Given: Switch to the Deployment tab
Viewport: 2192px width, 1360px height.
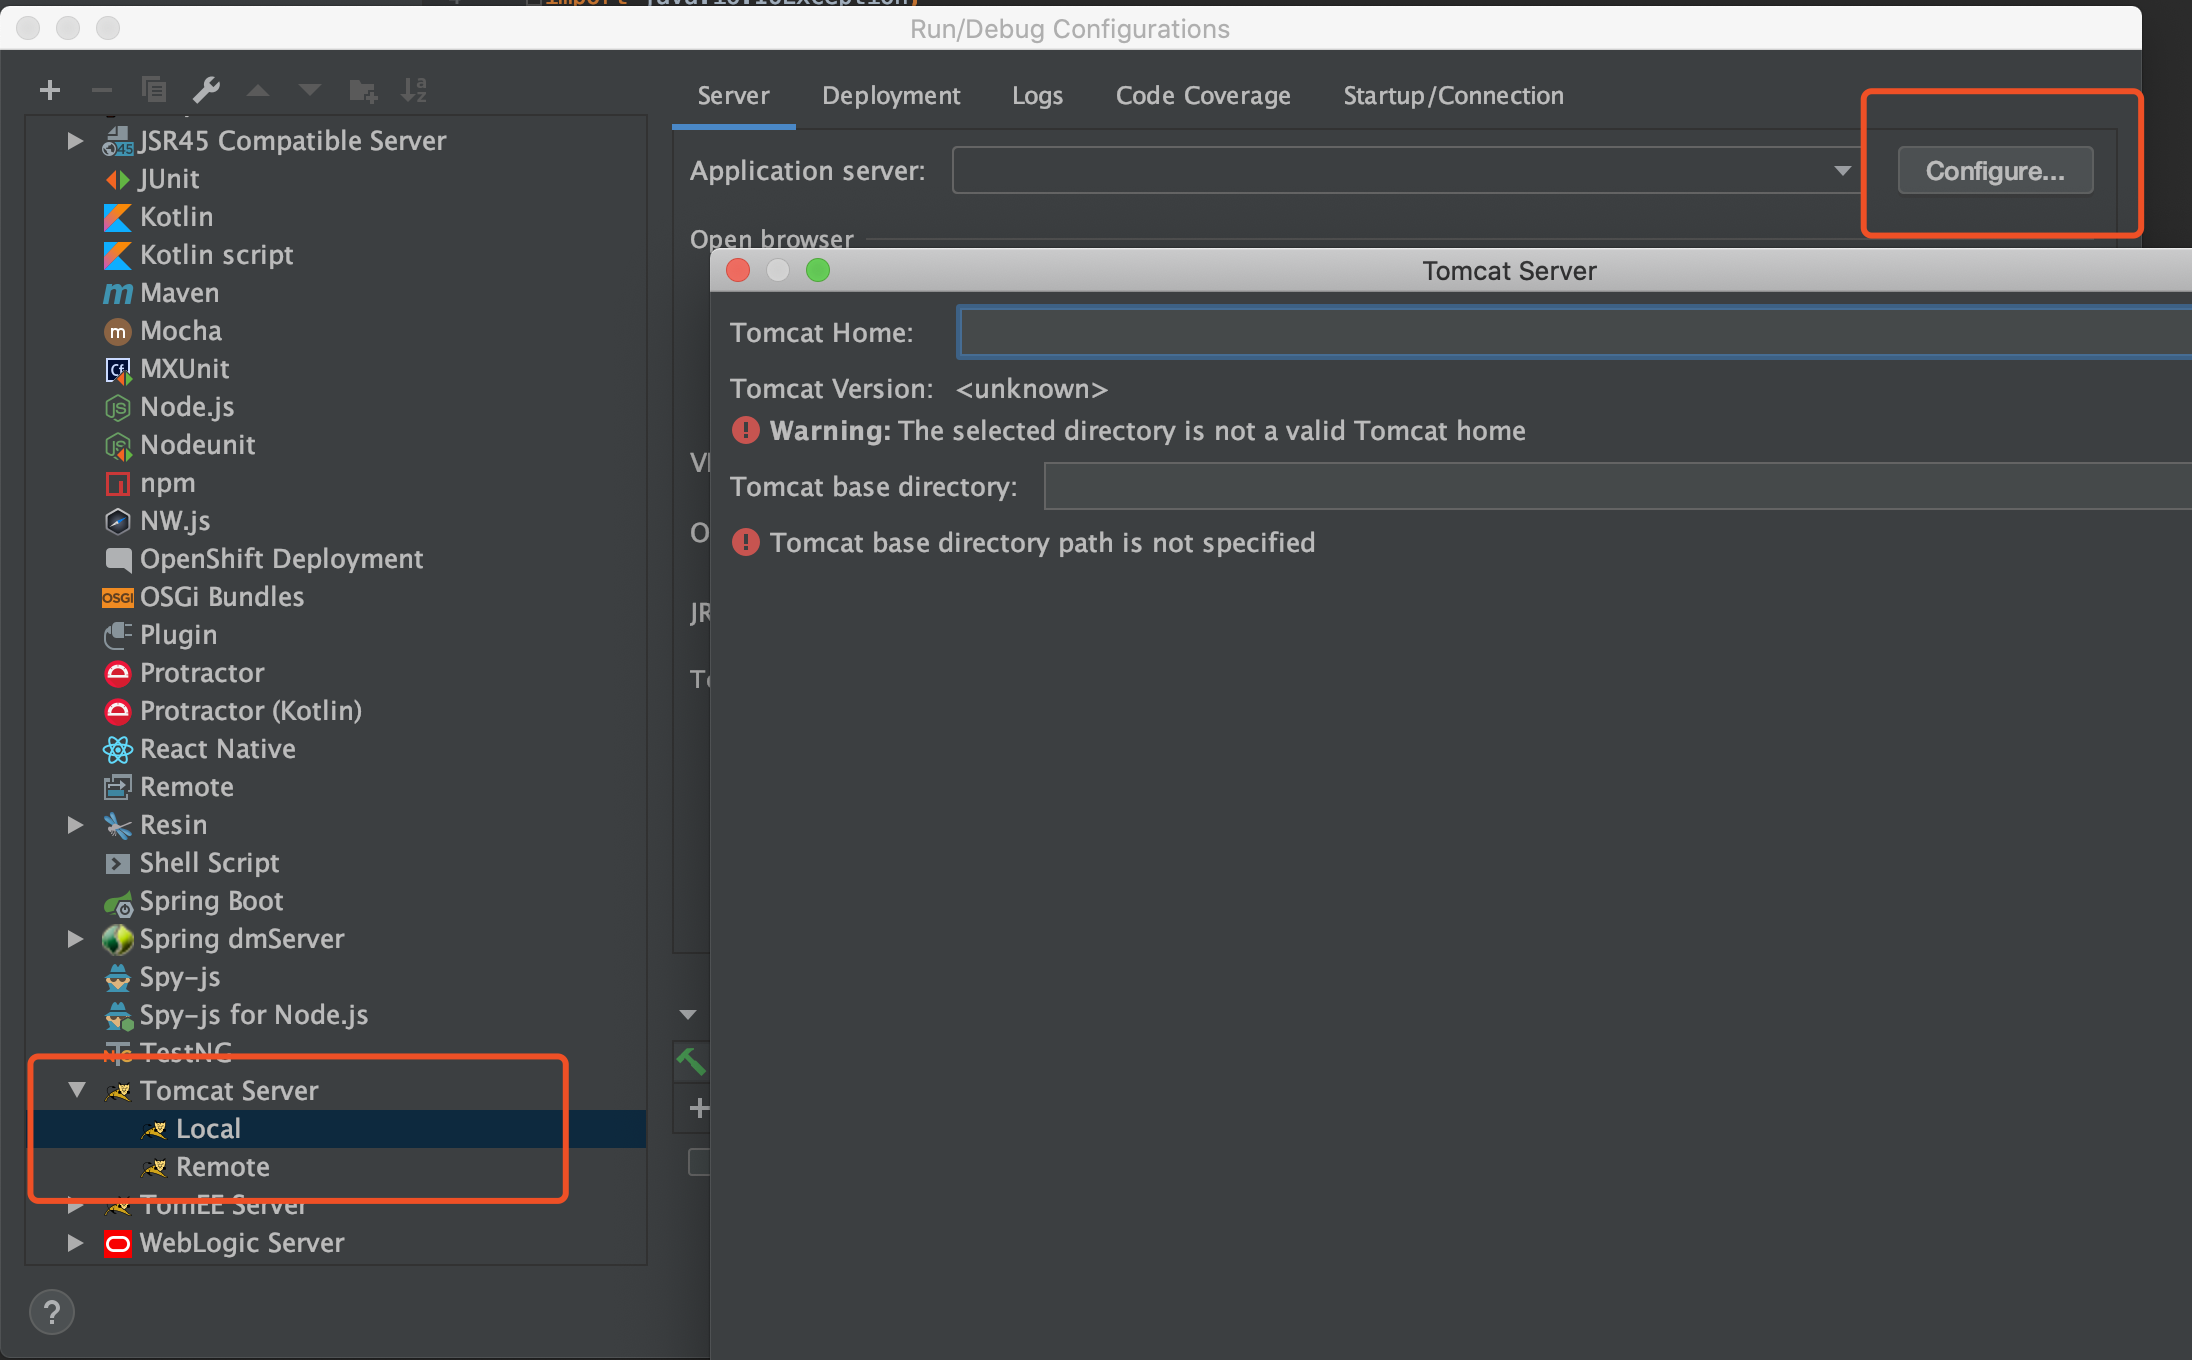Looking at the screenshot, I should pos(890,96).
